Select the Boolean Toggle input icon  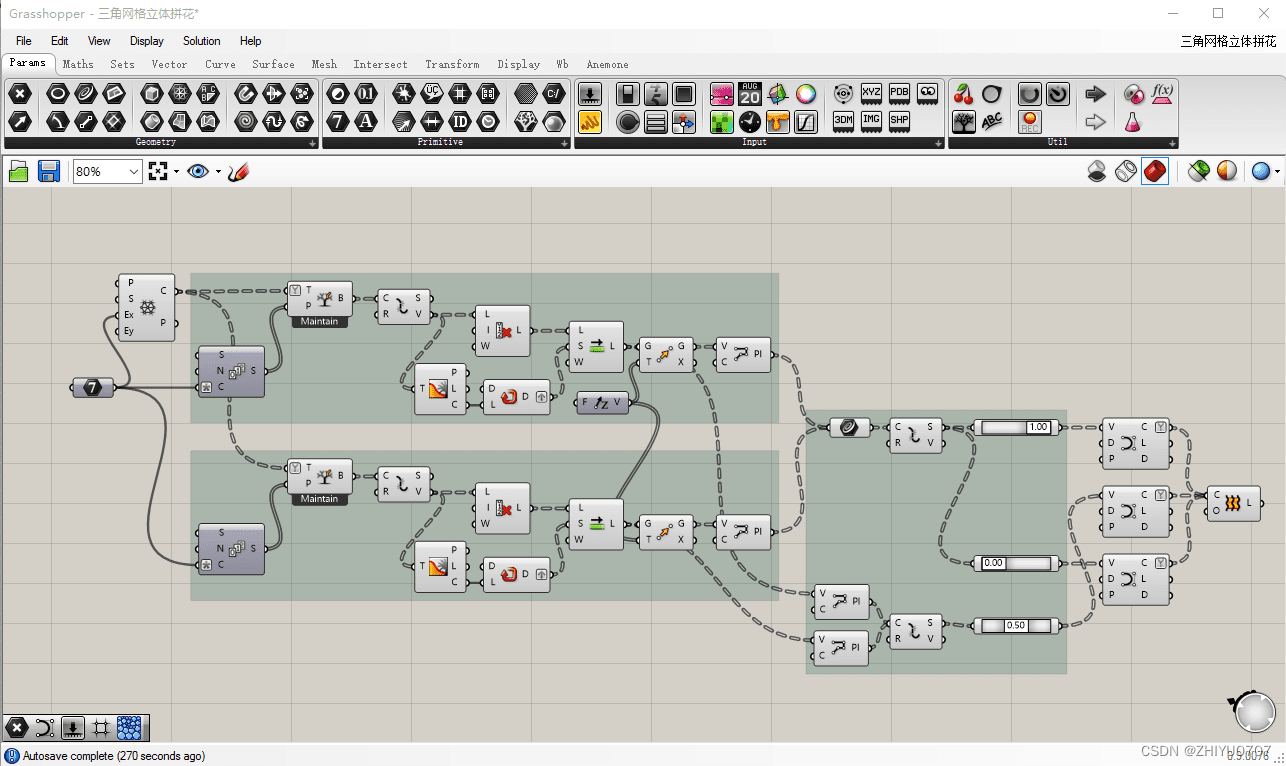click(x=628, y=94)
